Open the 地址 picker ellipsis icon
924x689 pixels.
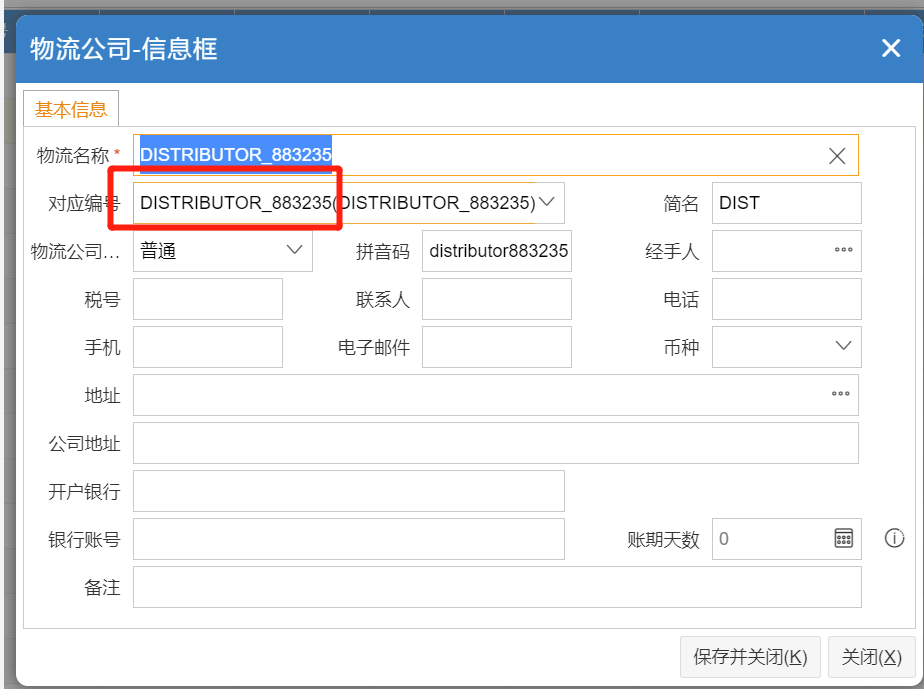pos(840,394)
